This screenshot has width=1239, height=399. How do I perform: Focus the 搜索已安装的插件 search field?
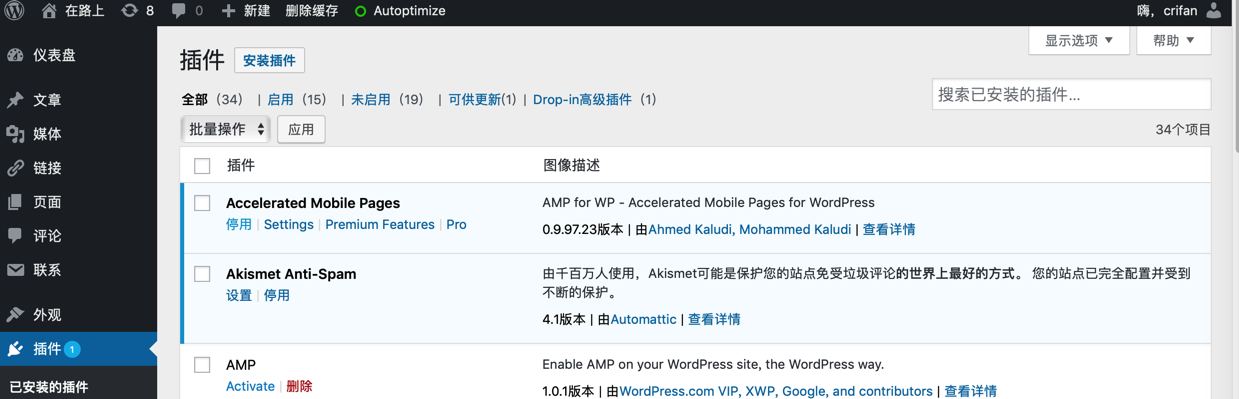tap(1071, 95)
